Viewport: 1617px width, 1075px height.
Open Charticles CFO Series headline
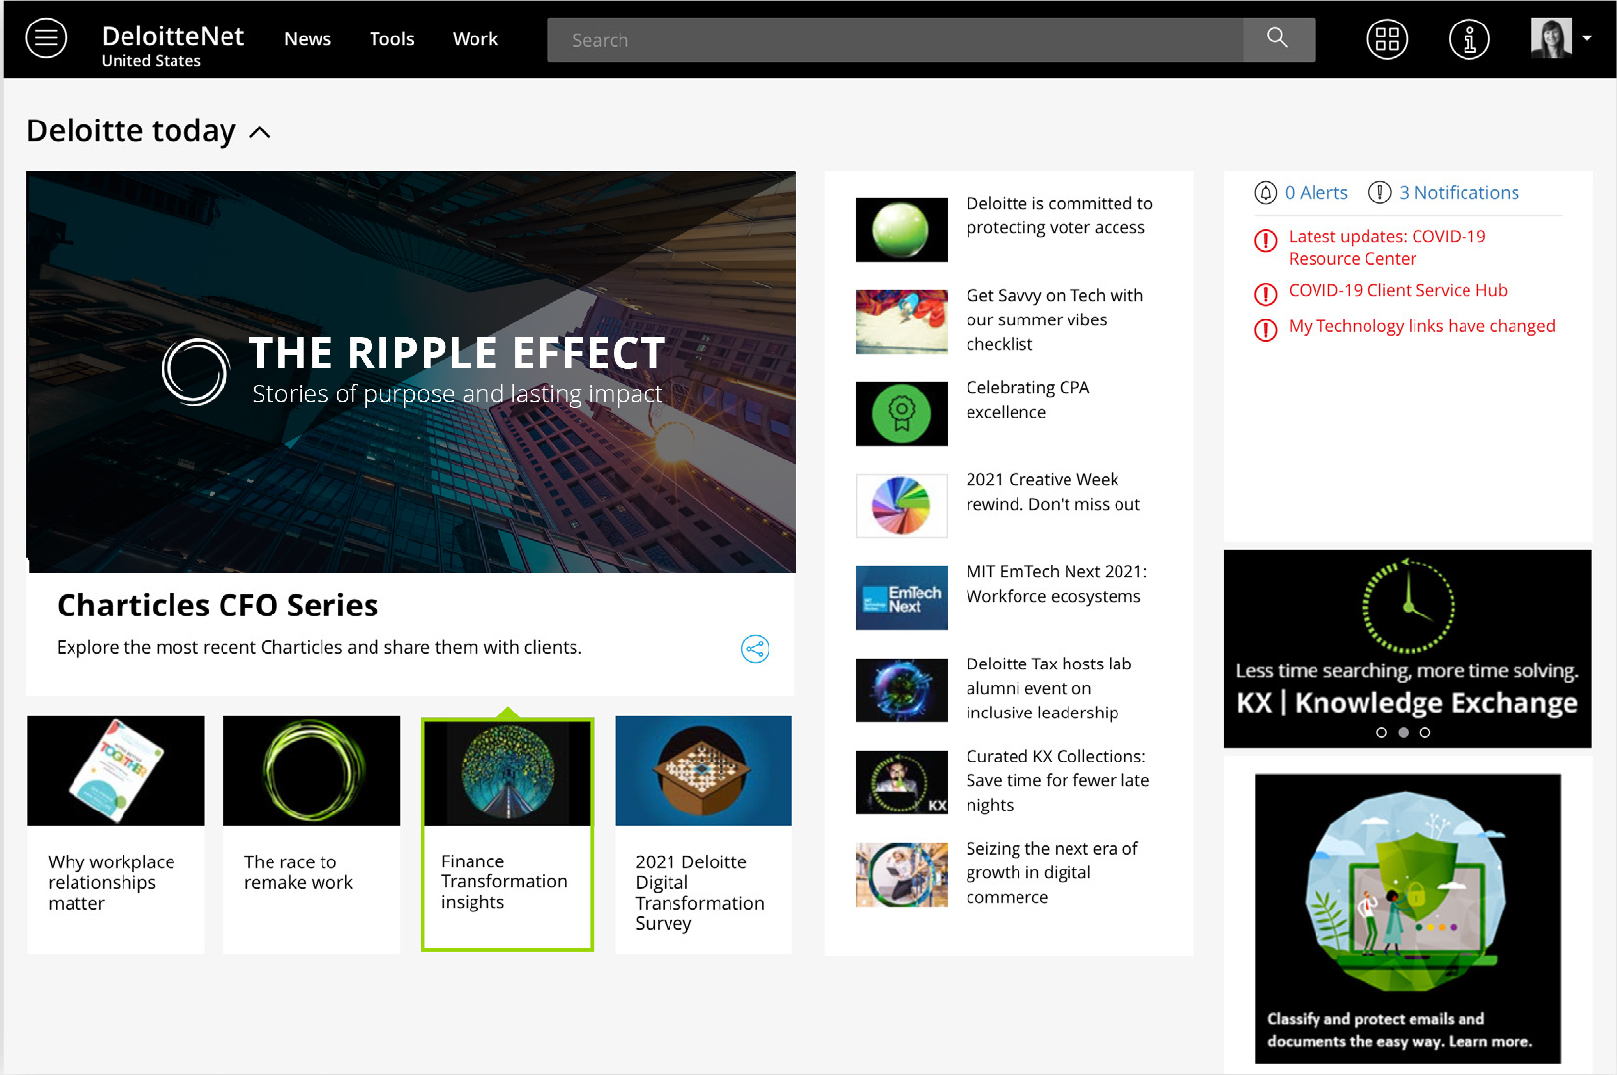(x=217, y=606)
